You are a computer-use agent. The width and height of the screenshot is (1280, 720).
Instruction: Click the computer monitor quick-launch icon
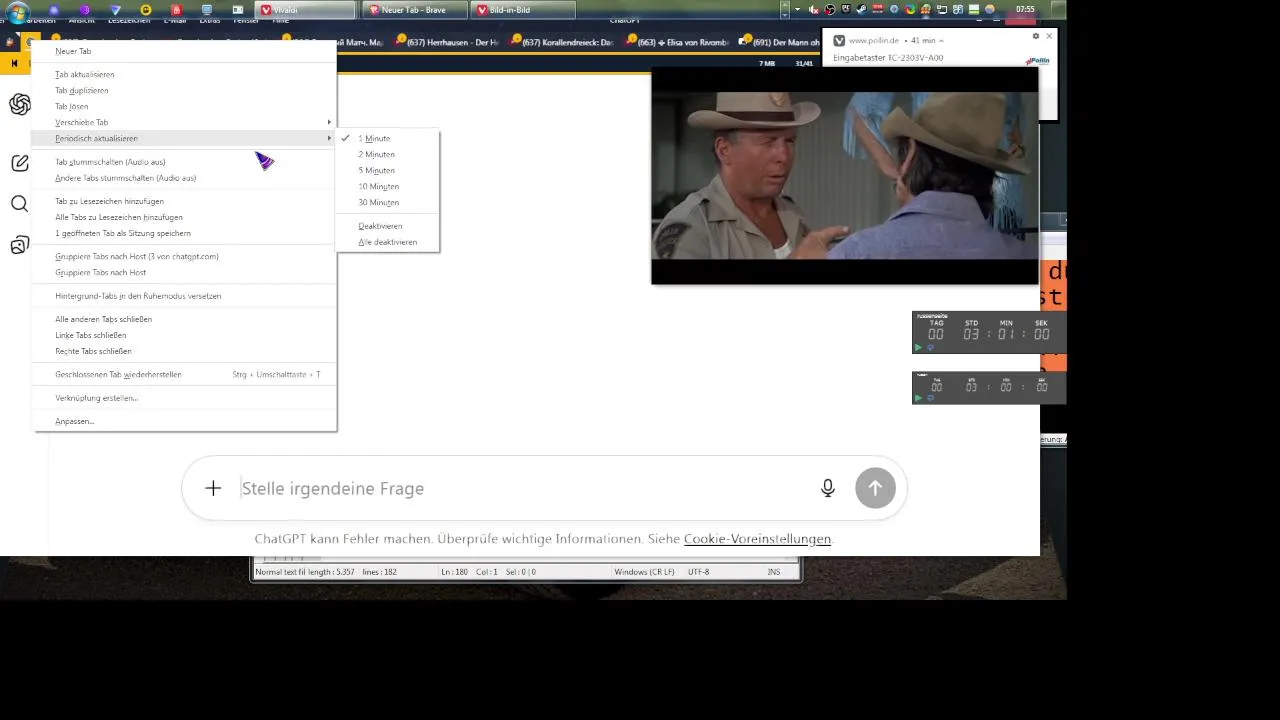click(207, 9)
